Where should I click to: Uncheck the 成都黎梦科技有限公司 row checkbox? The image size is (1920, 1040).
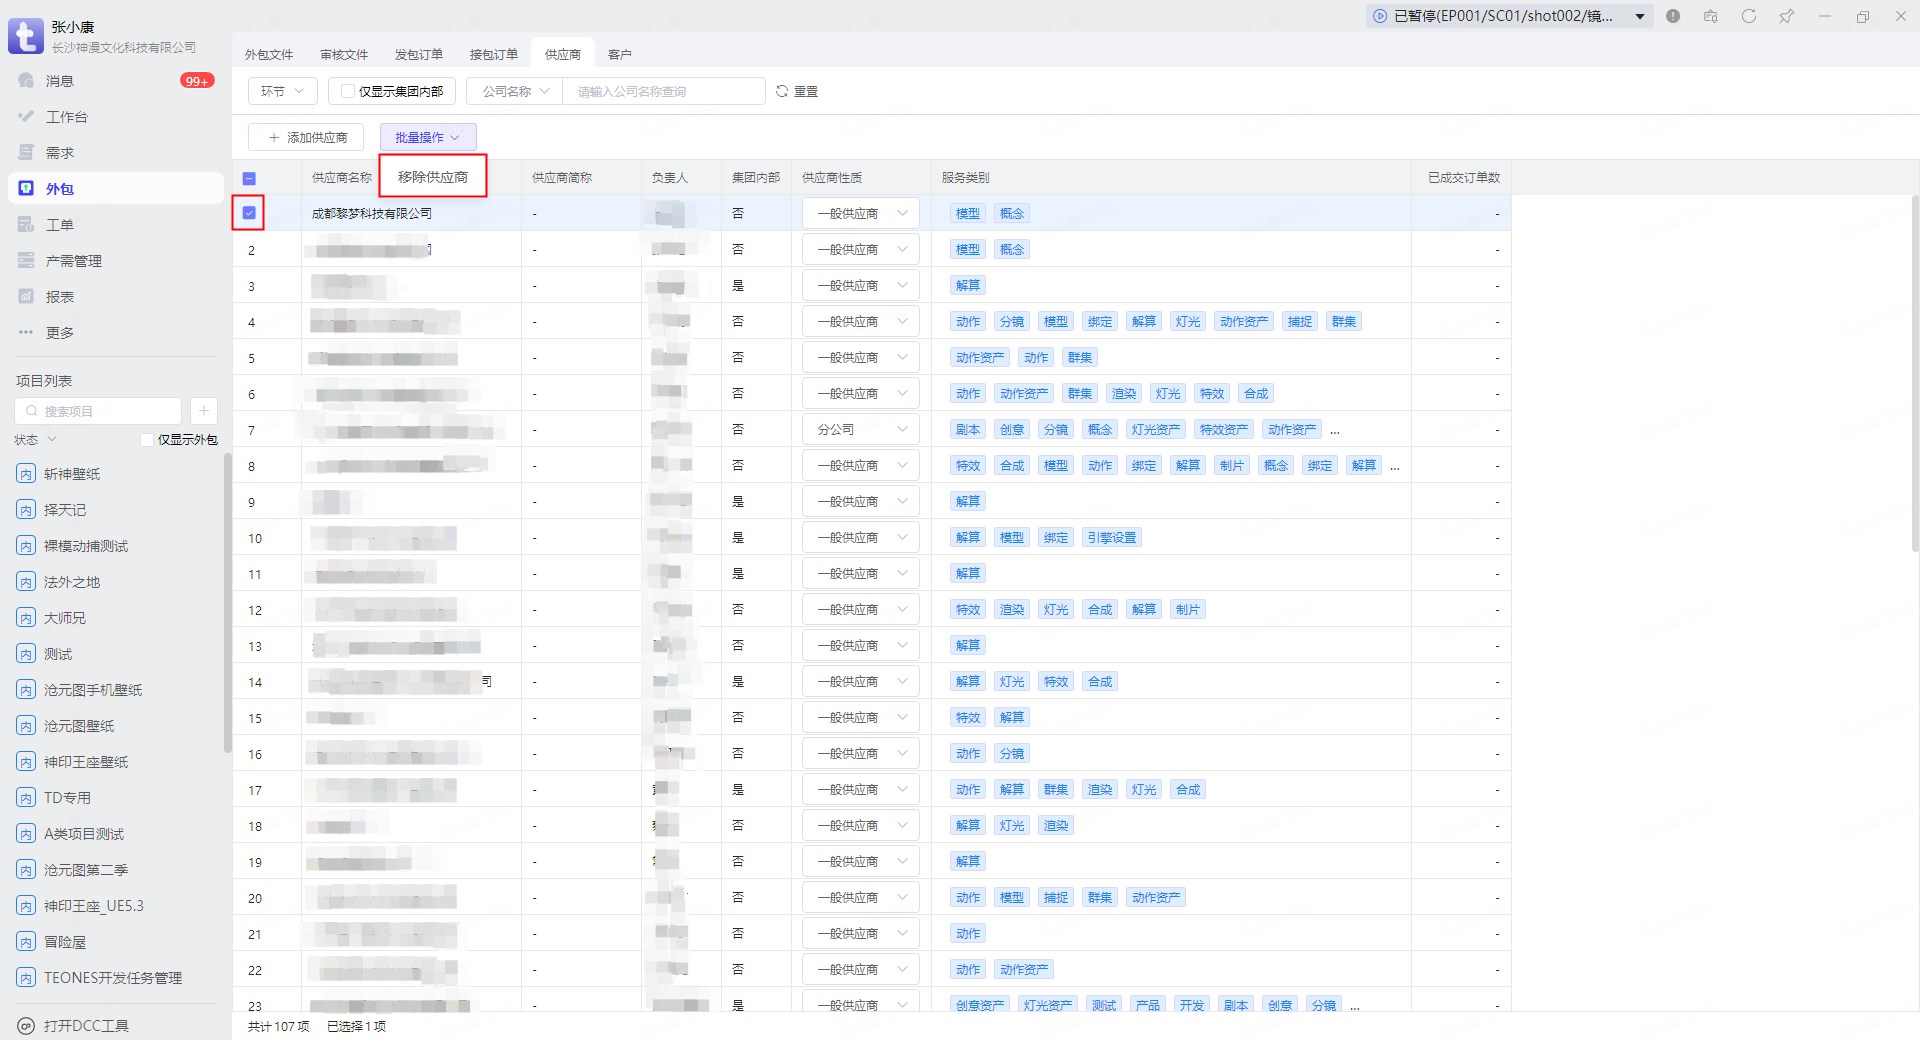[249, 213]
